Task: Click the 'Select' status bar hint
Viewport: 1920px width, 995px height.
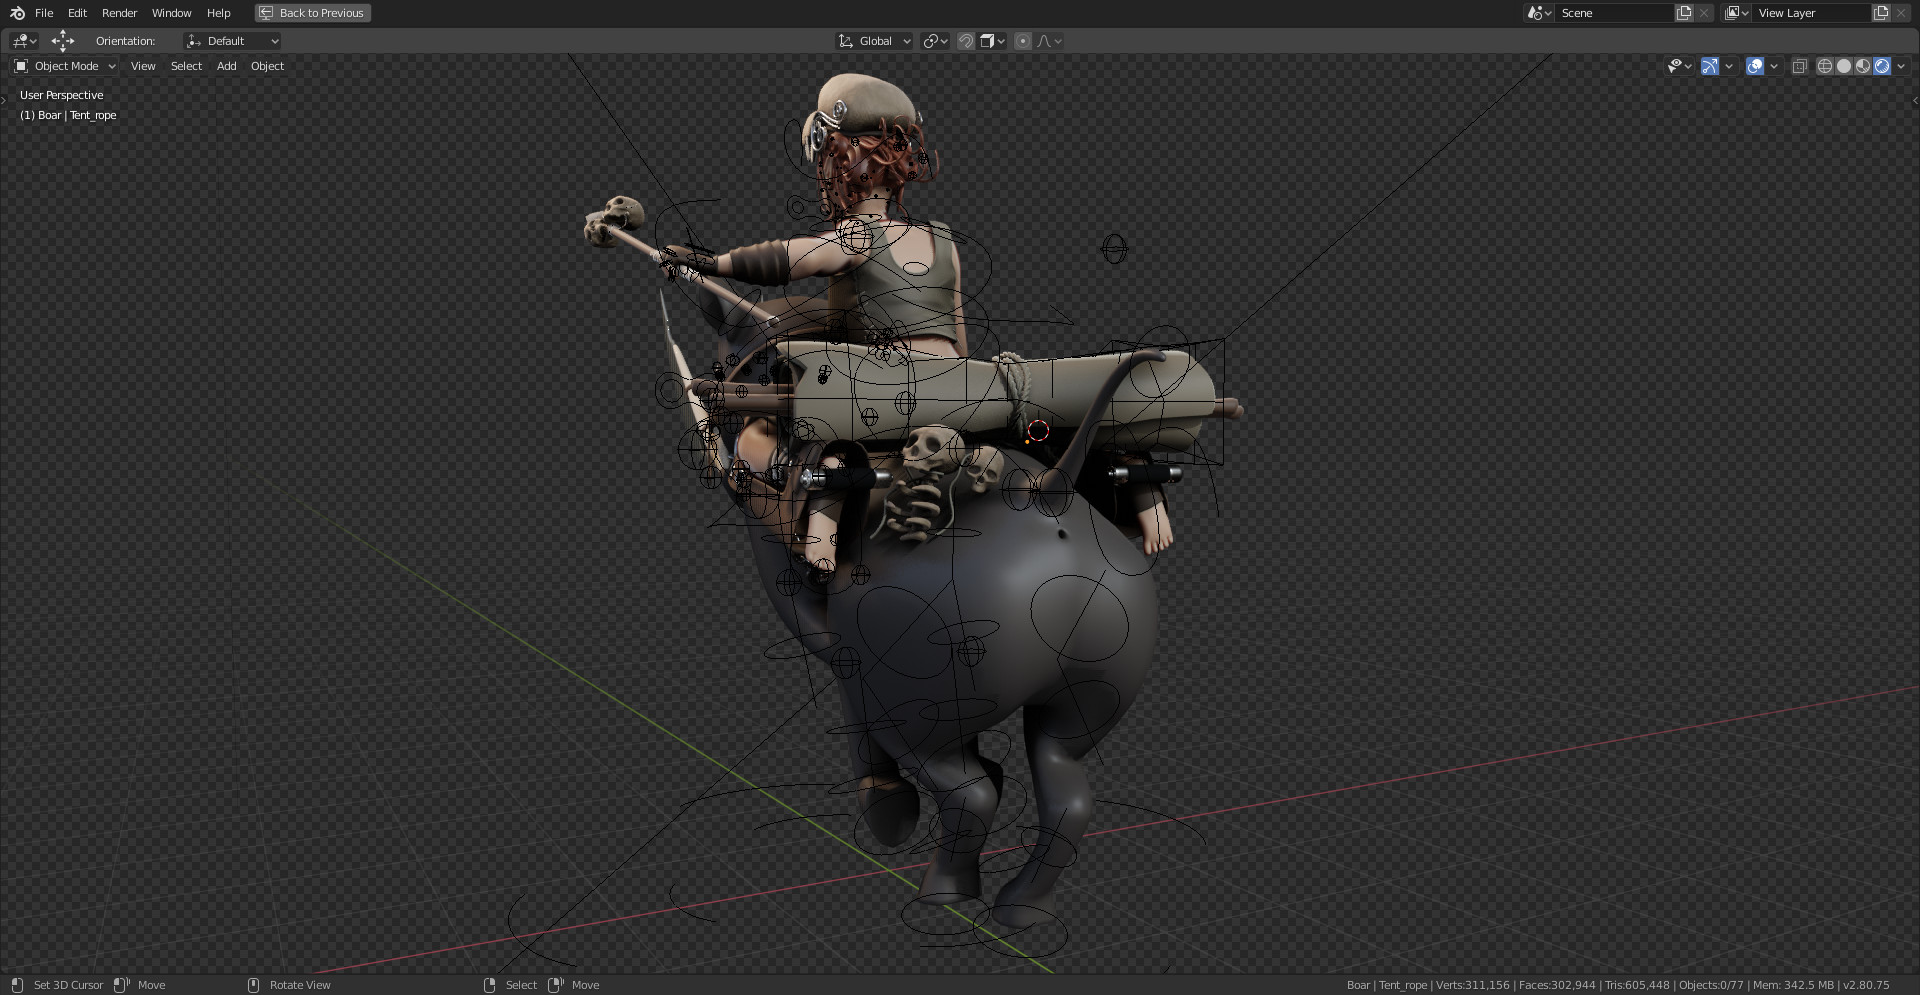Action: 521,985
